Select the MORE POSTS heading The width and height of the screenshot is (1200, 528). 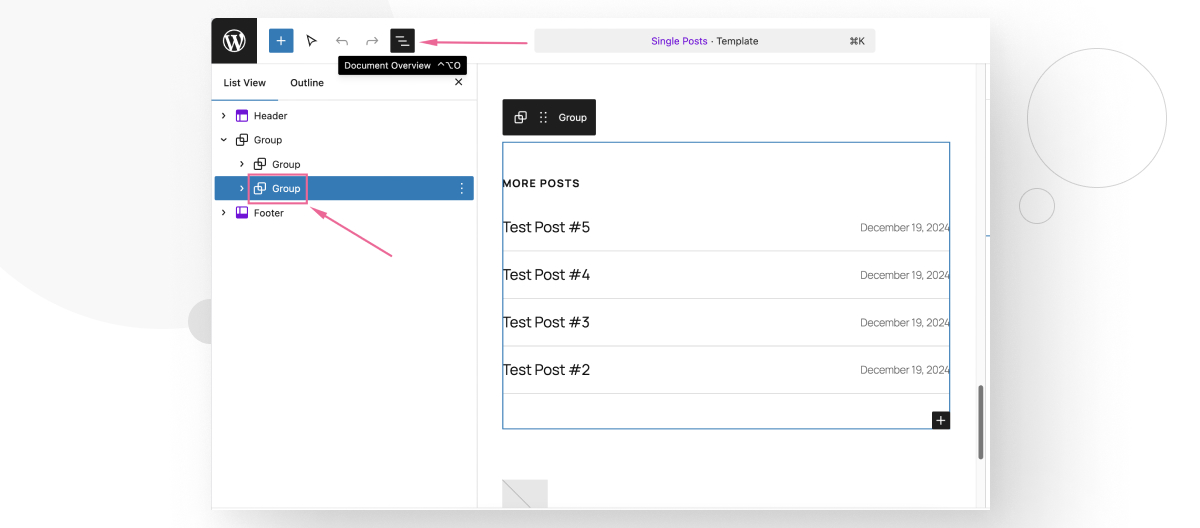click(x=541, y=184)
